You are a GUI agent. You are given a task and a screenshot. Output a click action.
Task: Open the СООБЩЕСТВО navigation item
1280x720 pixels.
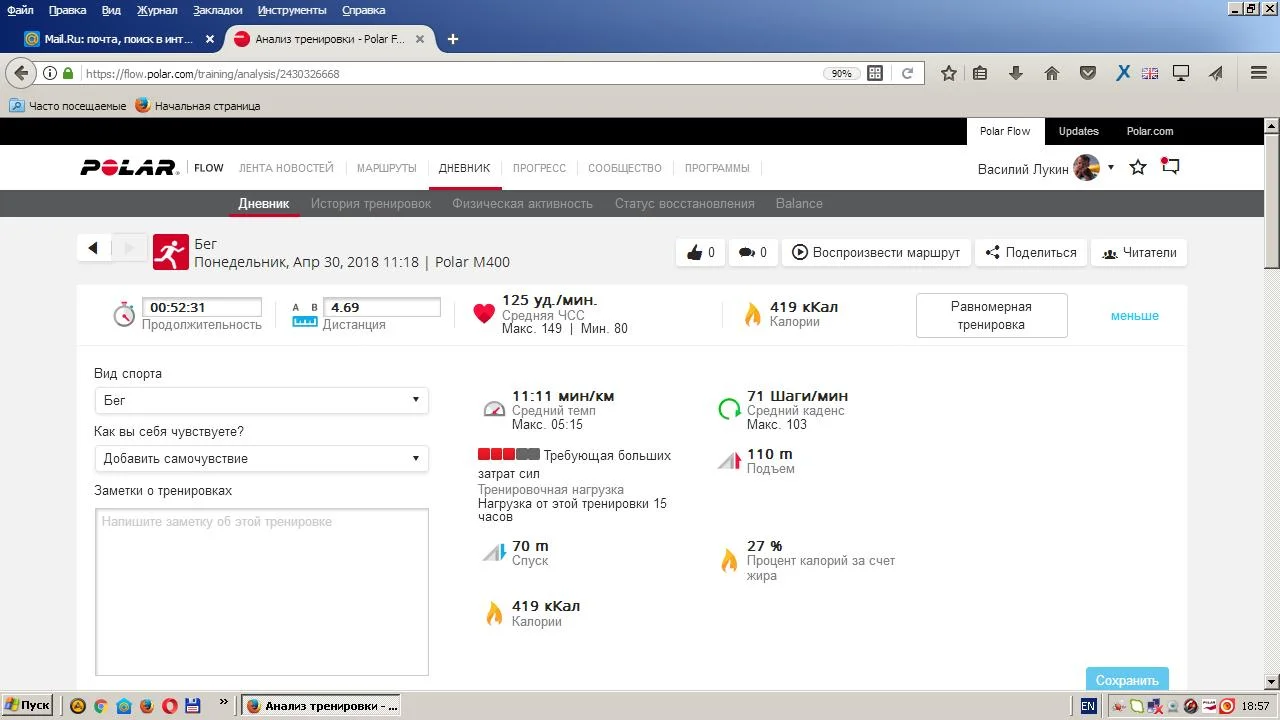625,168
